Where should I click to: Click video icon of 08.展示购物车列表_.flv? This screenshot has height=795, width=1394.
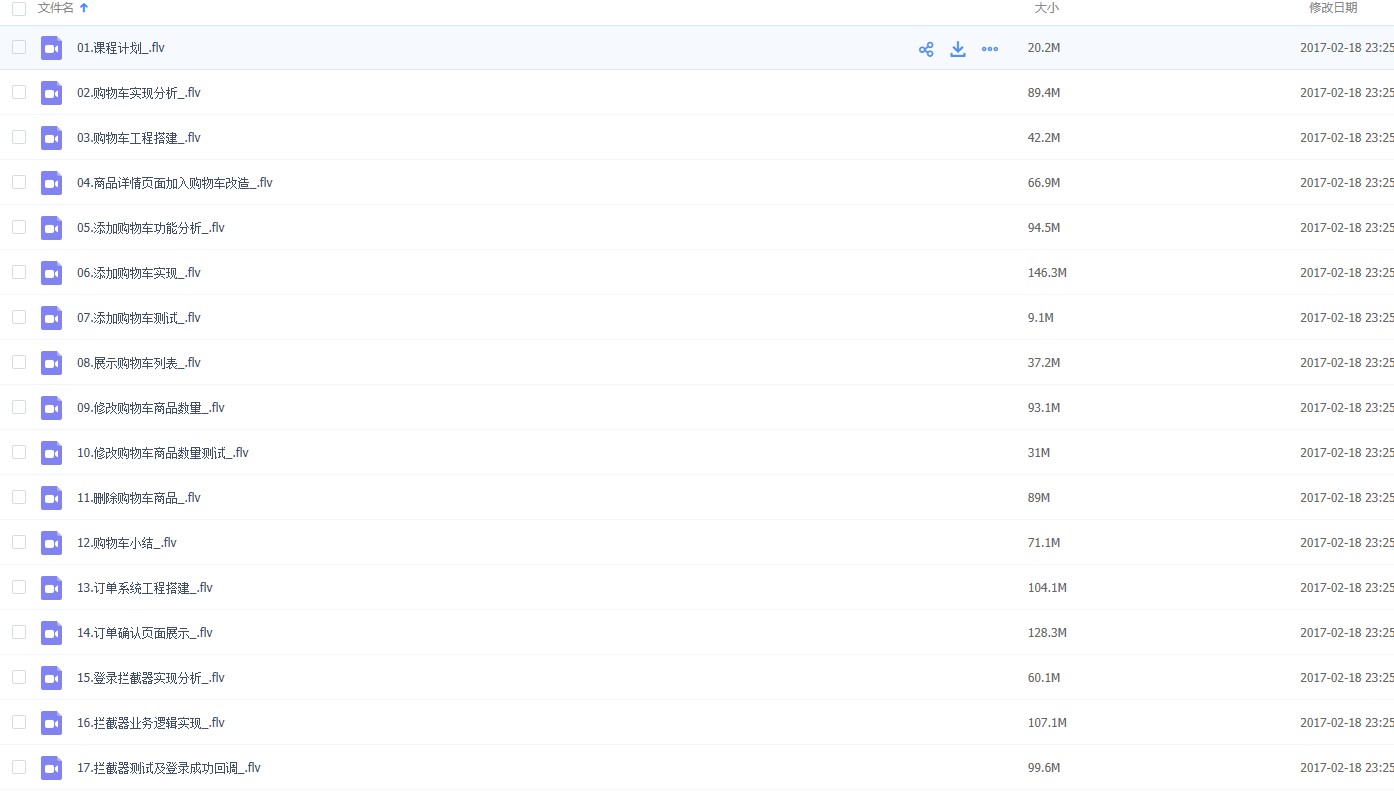pyautogui.click(x=51, y=363)
